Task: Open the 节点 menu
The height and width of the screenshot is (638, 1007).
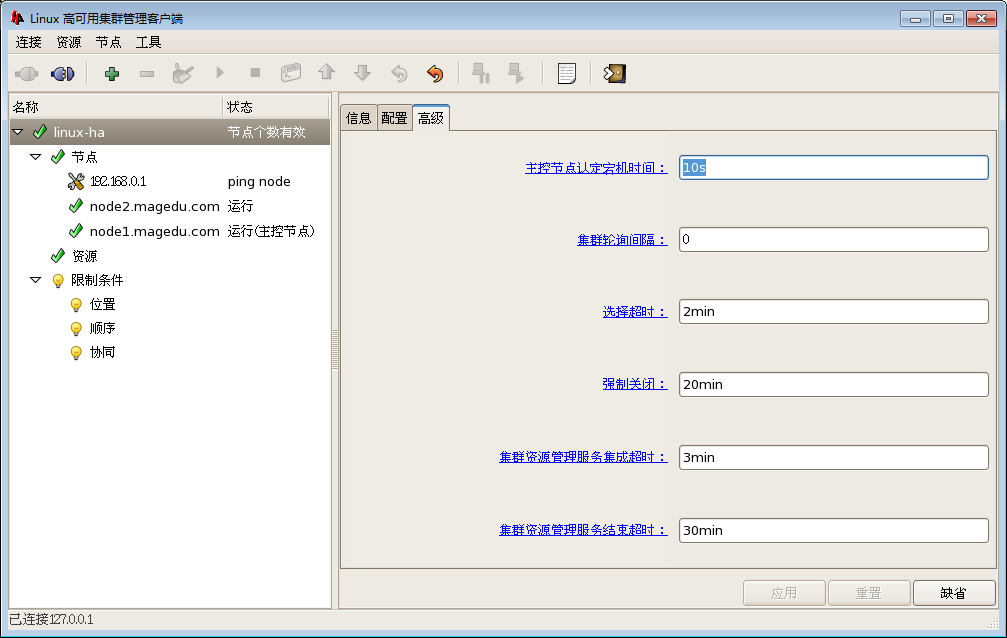Action: (x=109, y=42)
